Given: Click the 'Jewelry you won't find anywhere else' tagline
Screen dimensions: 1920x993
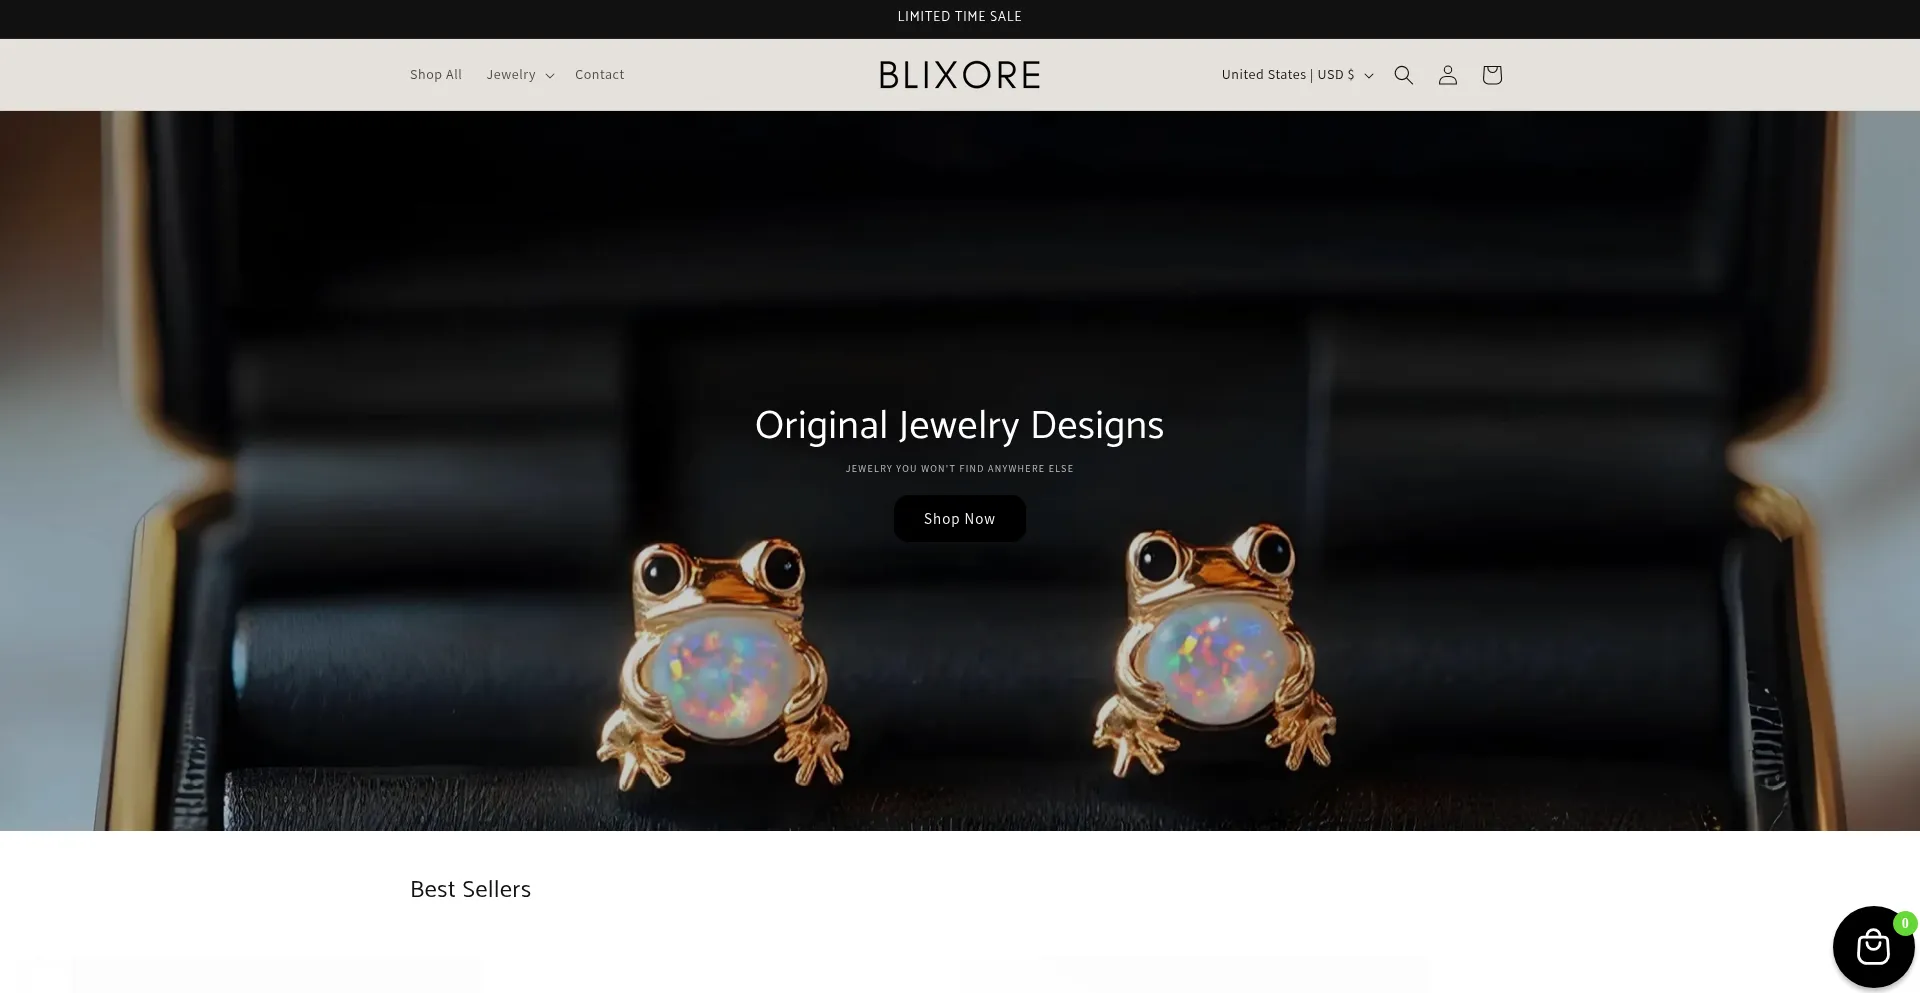Looking at the screenshot, I should tap(960, 468).
